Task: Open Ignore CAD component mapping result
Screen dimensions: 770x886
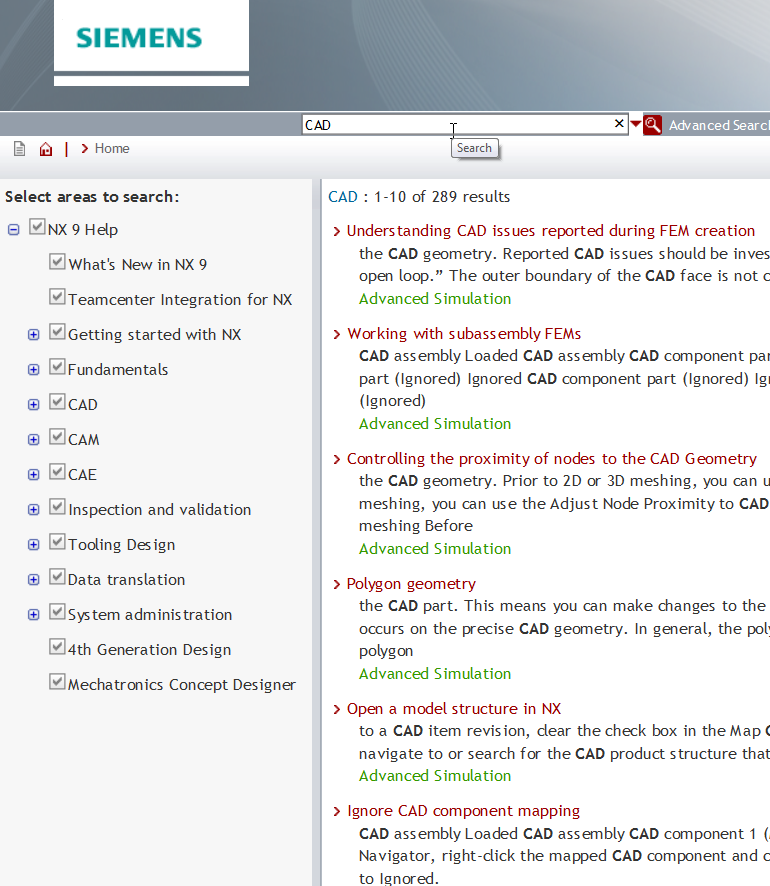Action: tap(463, 811)
